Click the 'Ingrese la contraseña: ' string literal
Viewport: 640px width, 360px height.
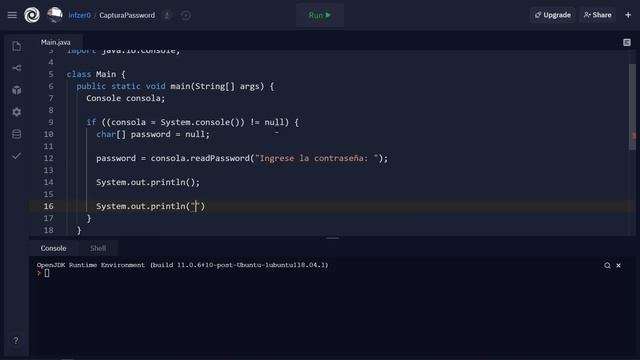pos(317,158)
